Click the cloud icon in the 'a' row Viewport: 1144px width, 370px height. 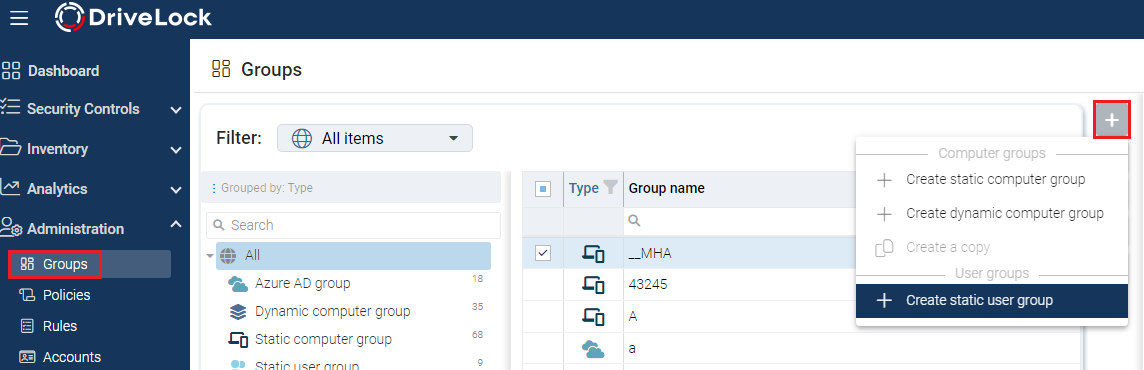click(593, 349)
